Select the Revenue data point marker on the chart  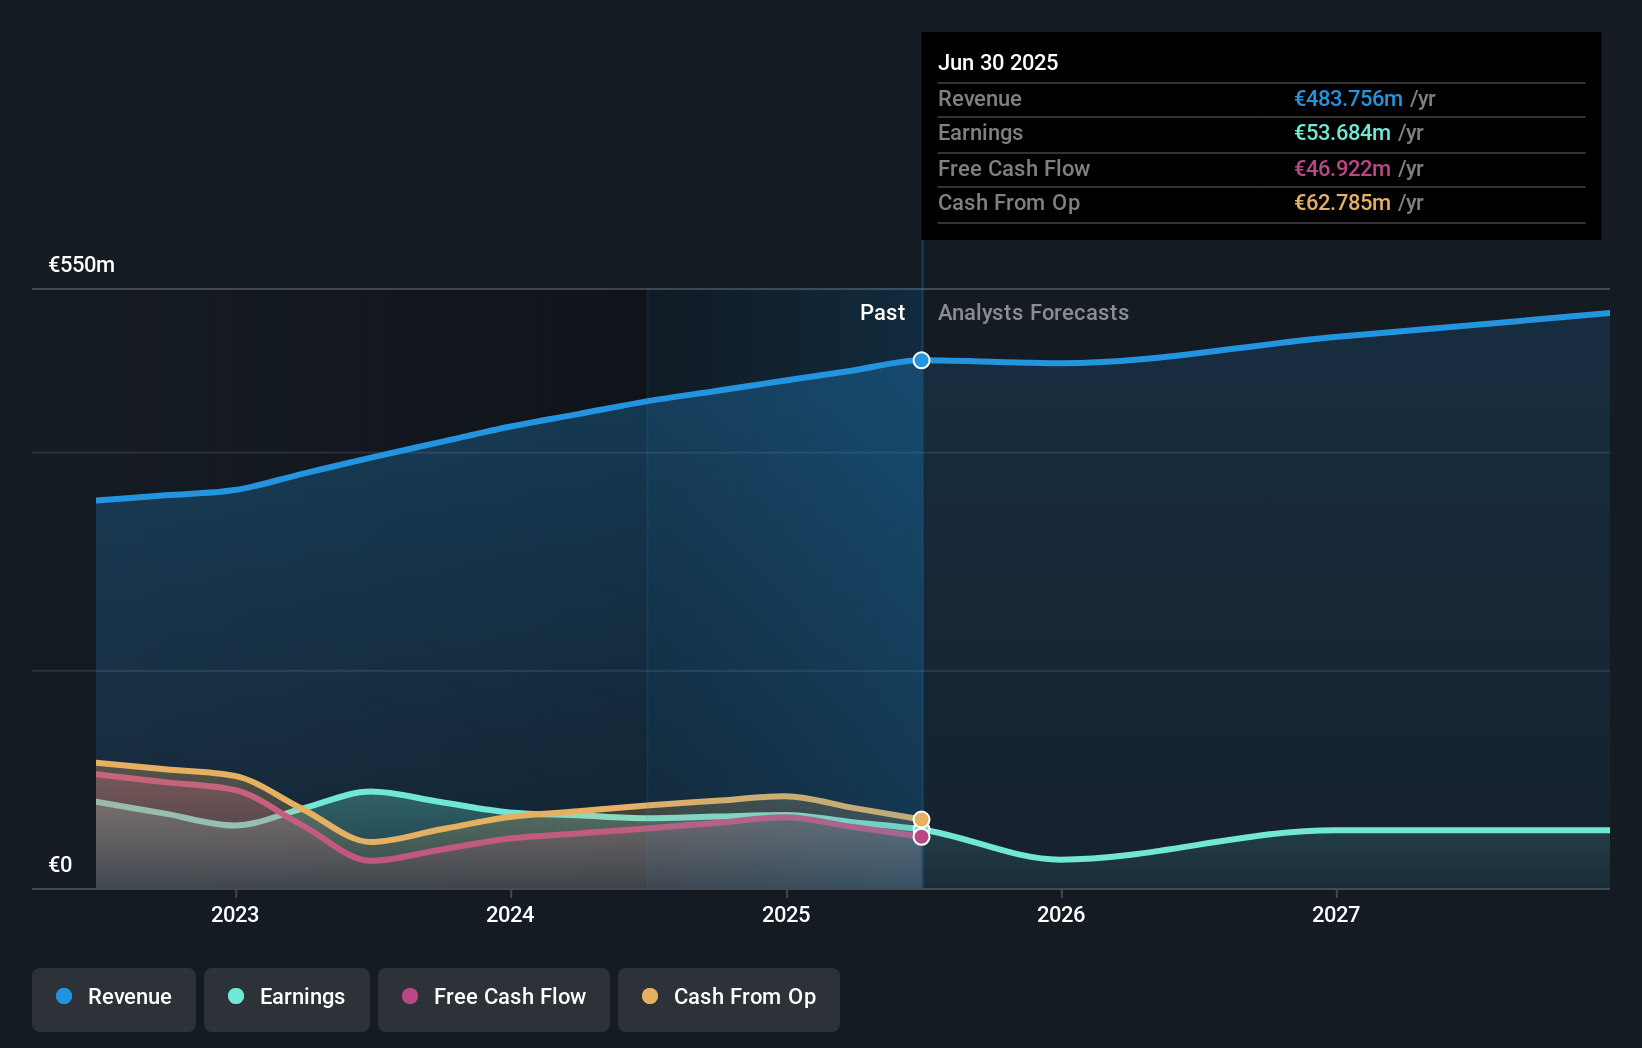920,360
